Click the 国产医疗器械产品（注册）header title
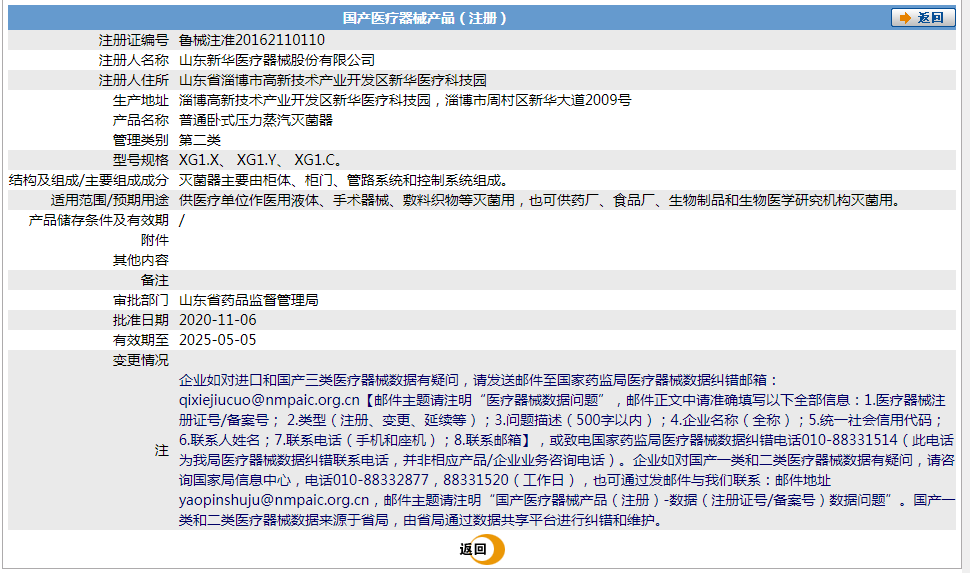 point(425,18)
